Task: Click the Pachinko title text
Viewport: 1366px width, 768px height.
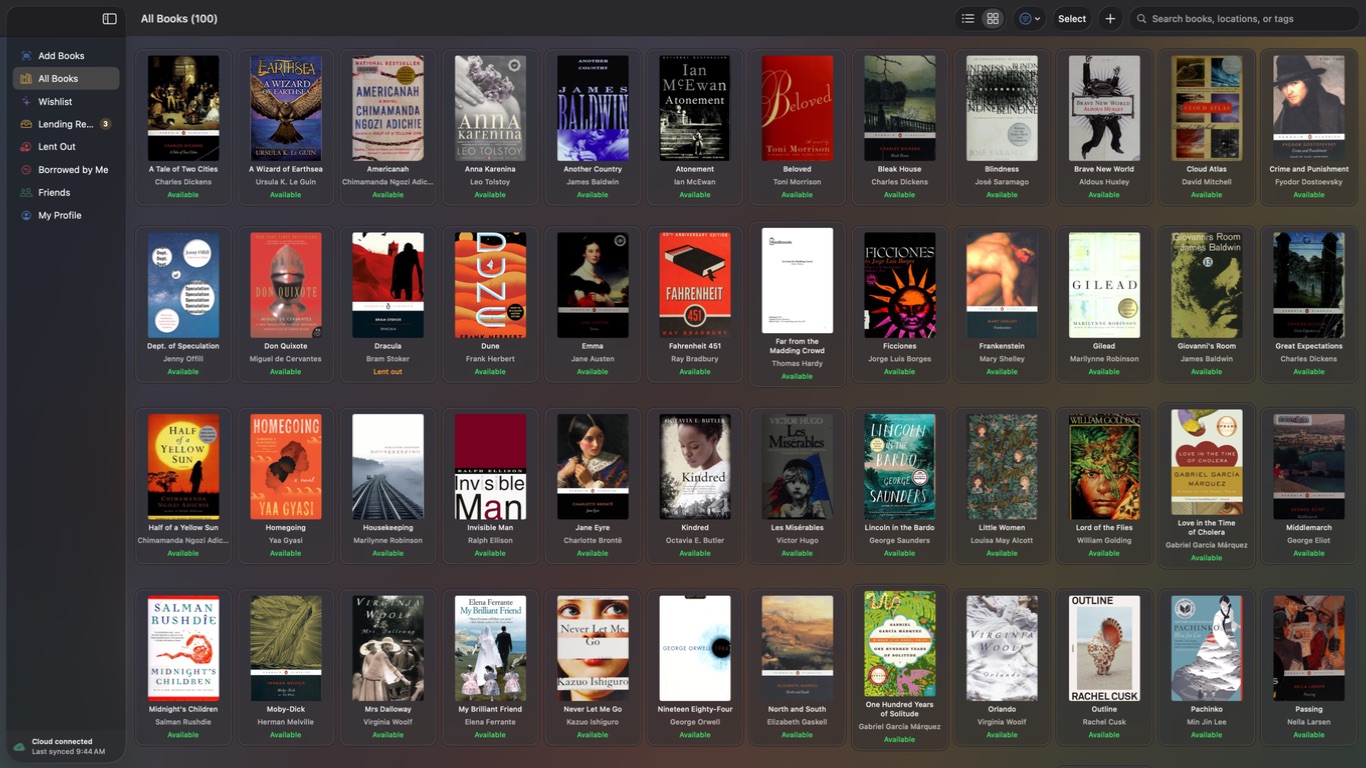Action: [1206, 709]
